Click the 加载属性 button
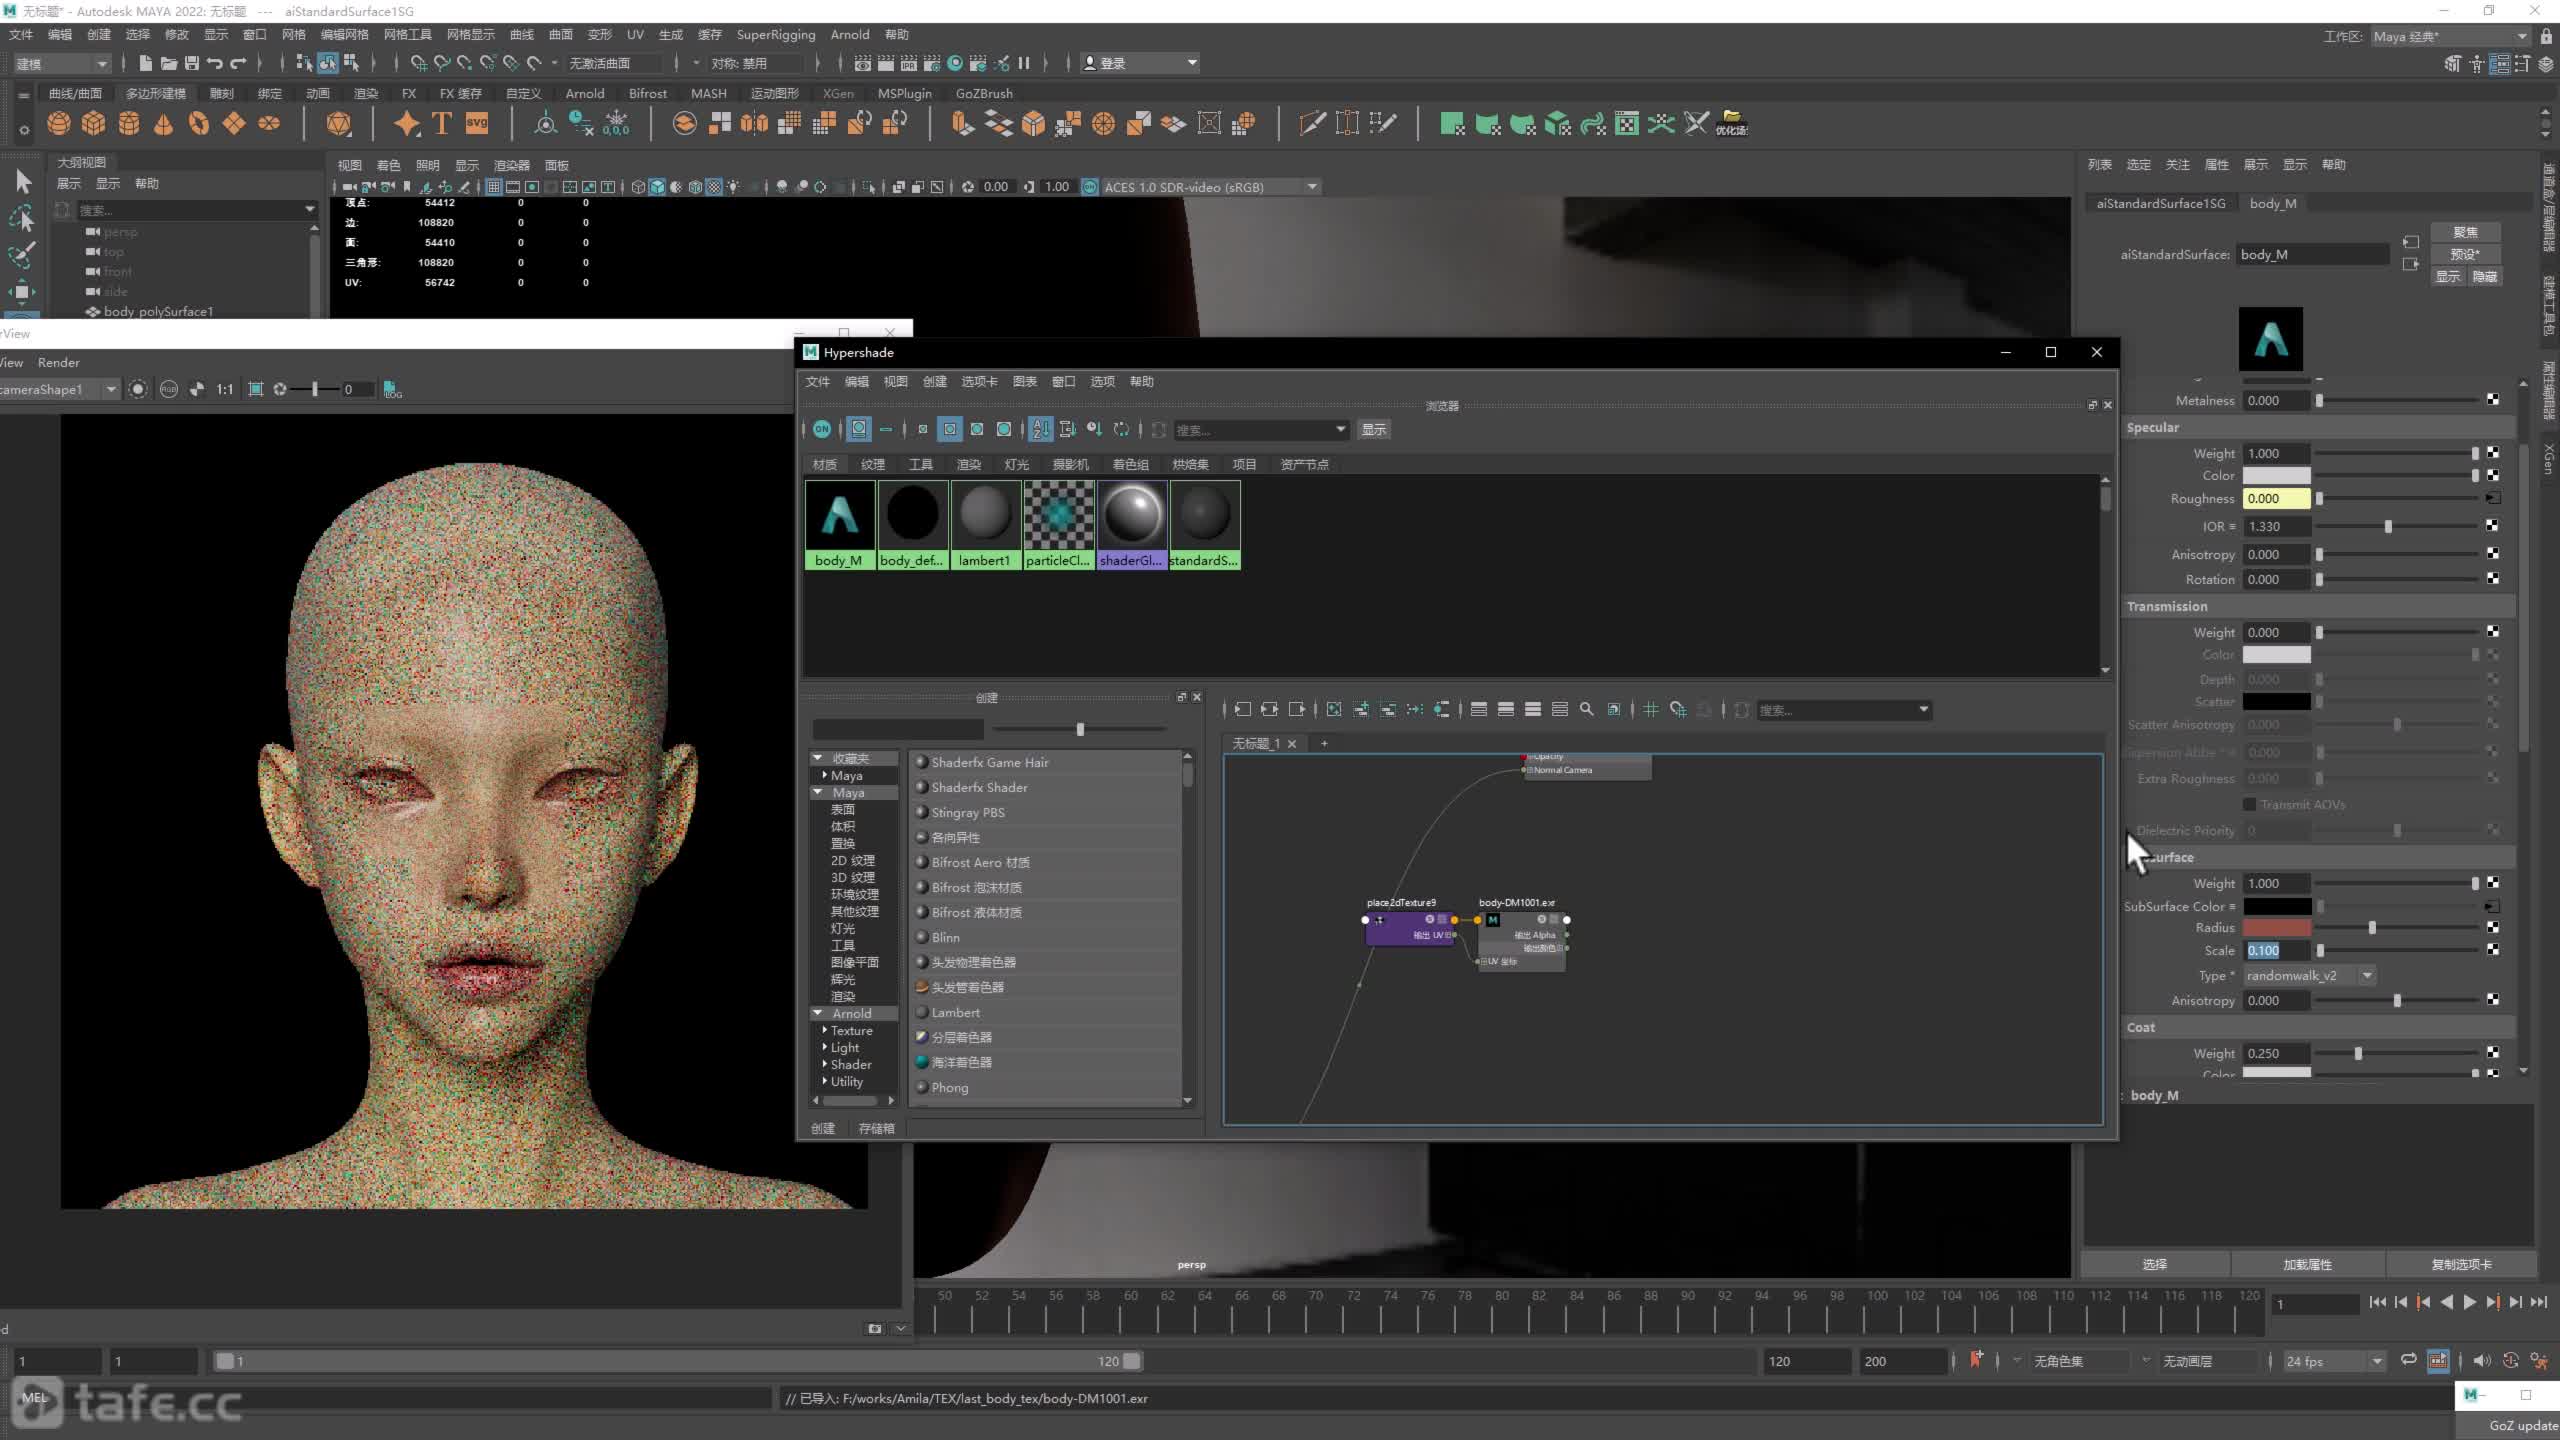 2307,1264
